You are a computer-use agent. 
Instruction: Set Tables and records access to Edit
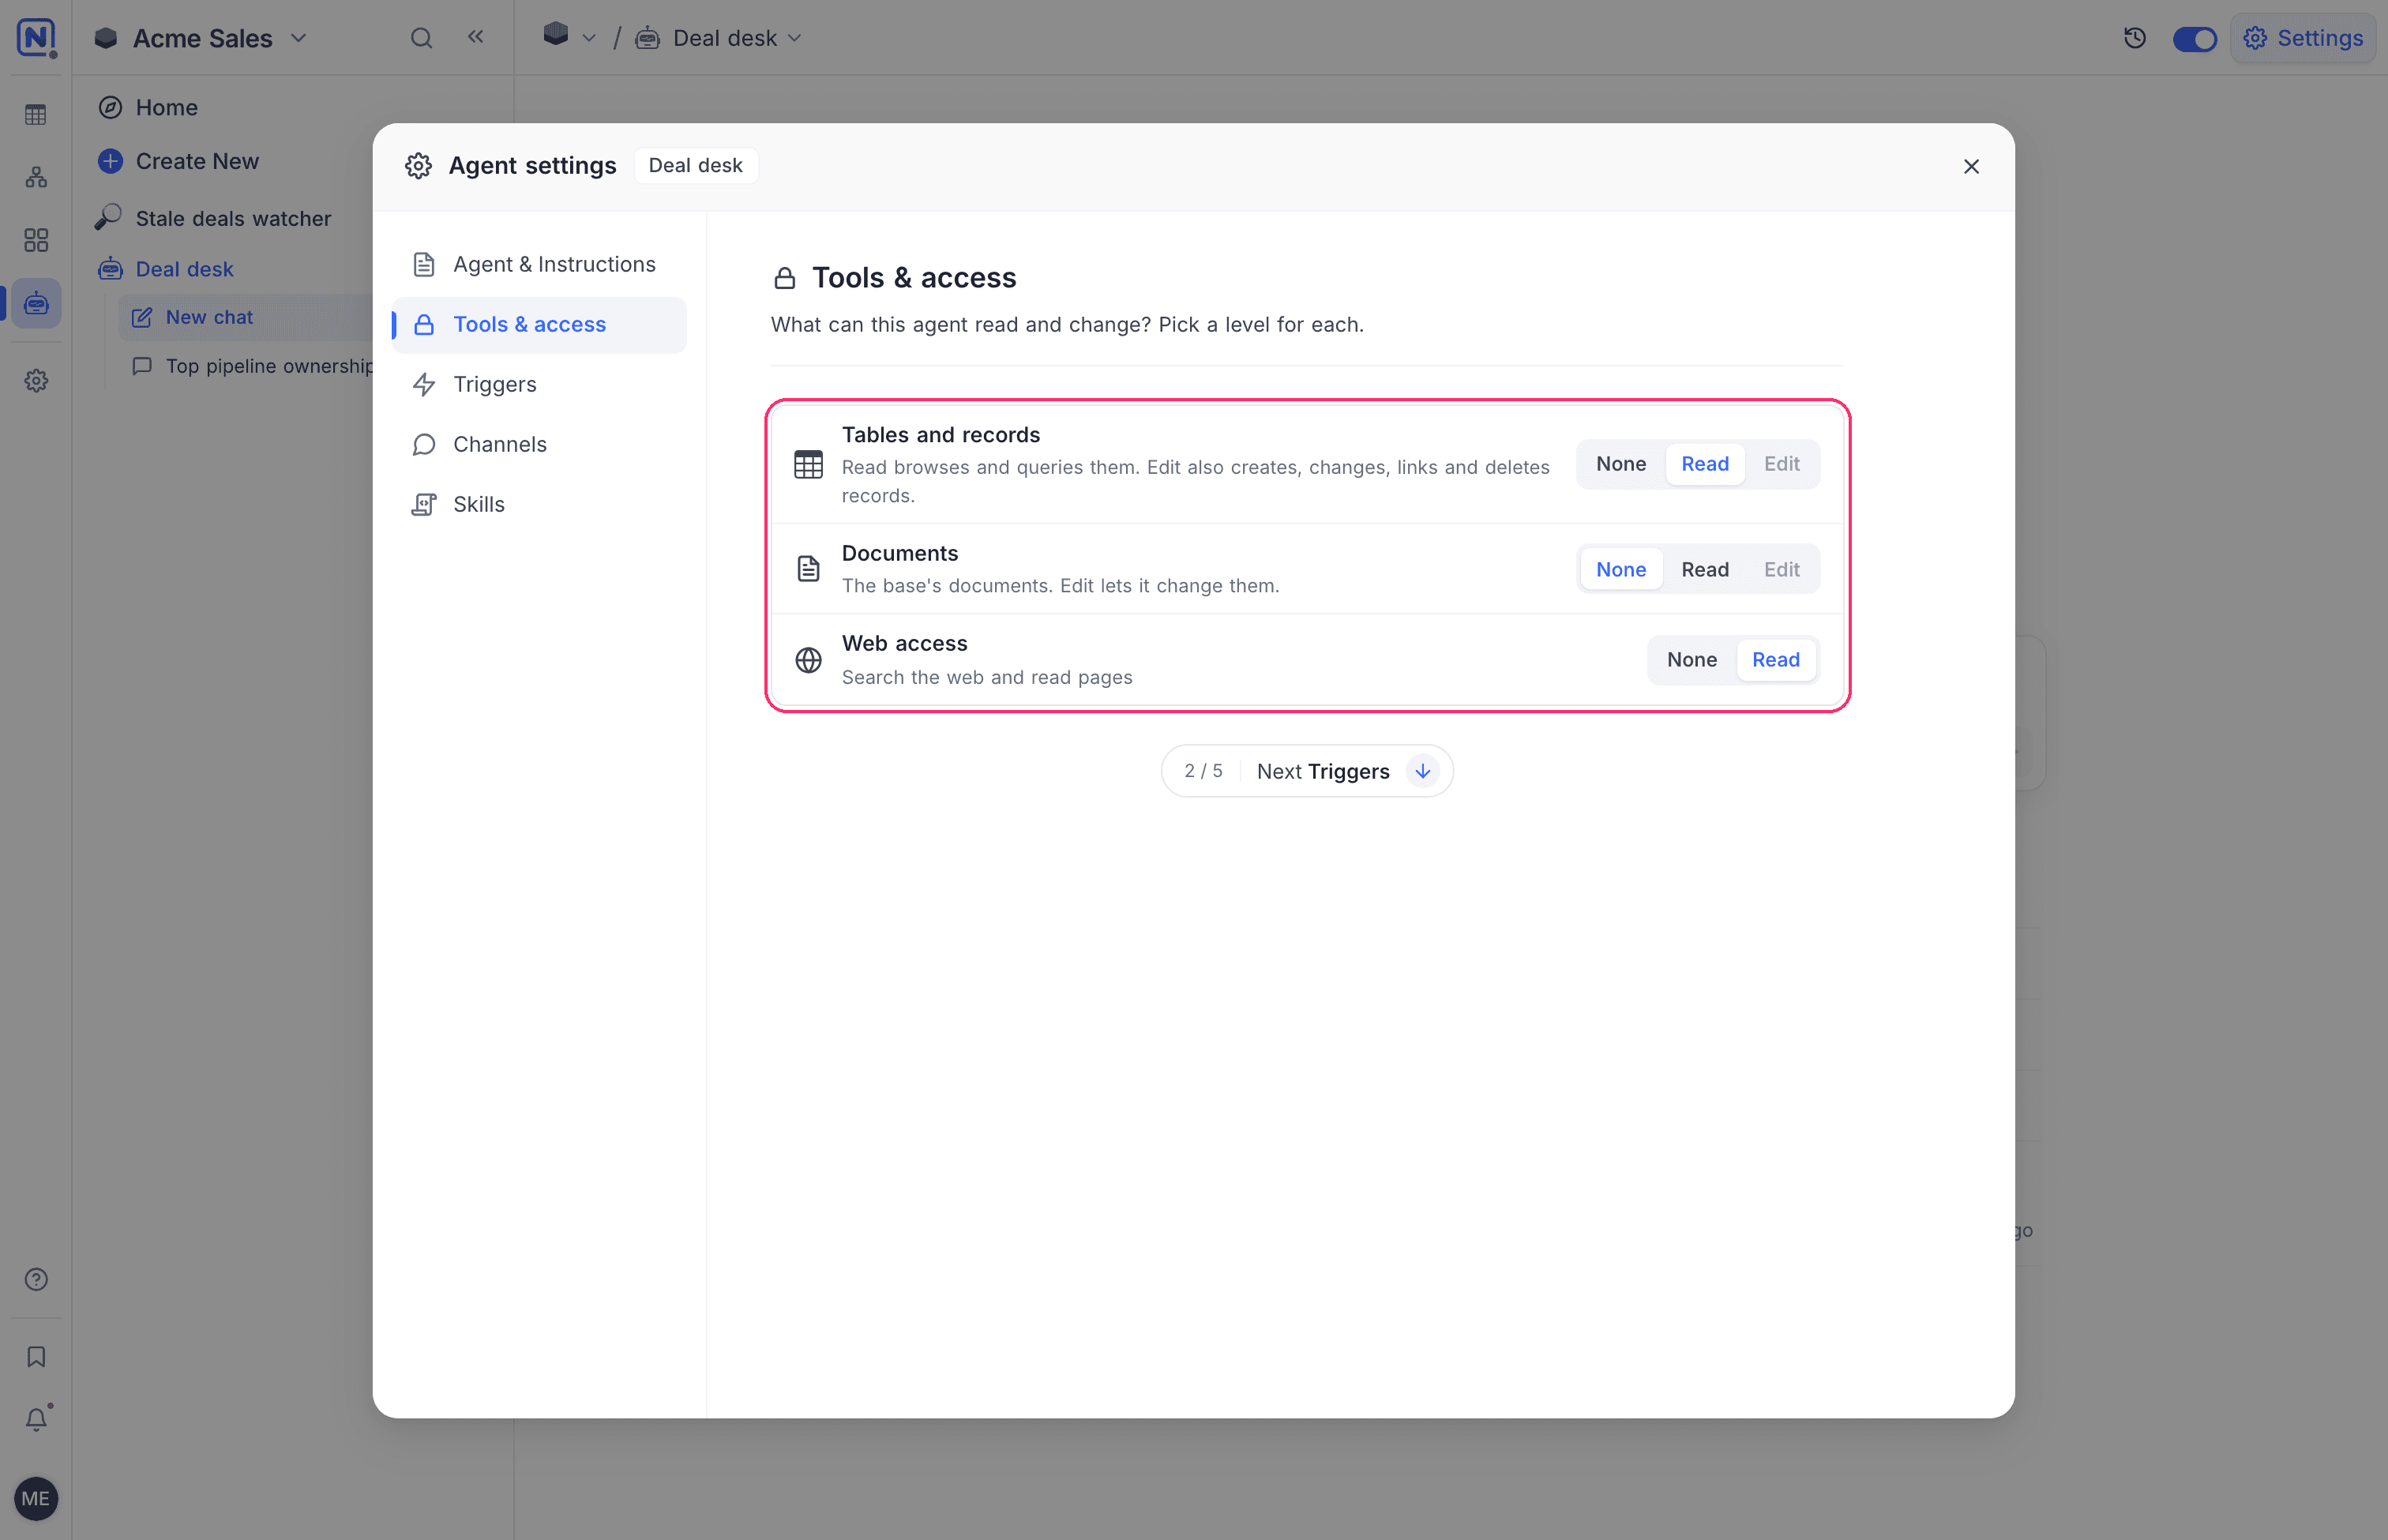pos(1781,464)
